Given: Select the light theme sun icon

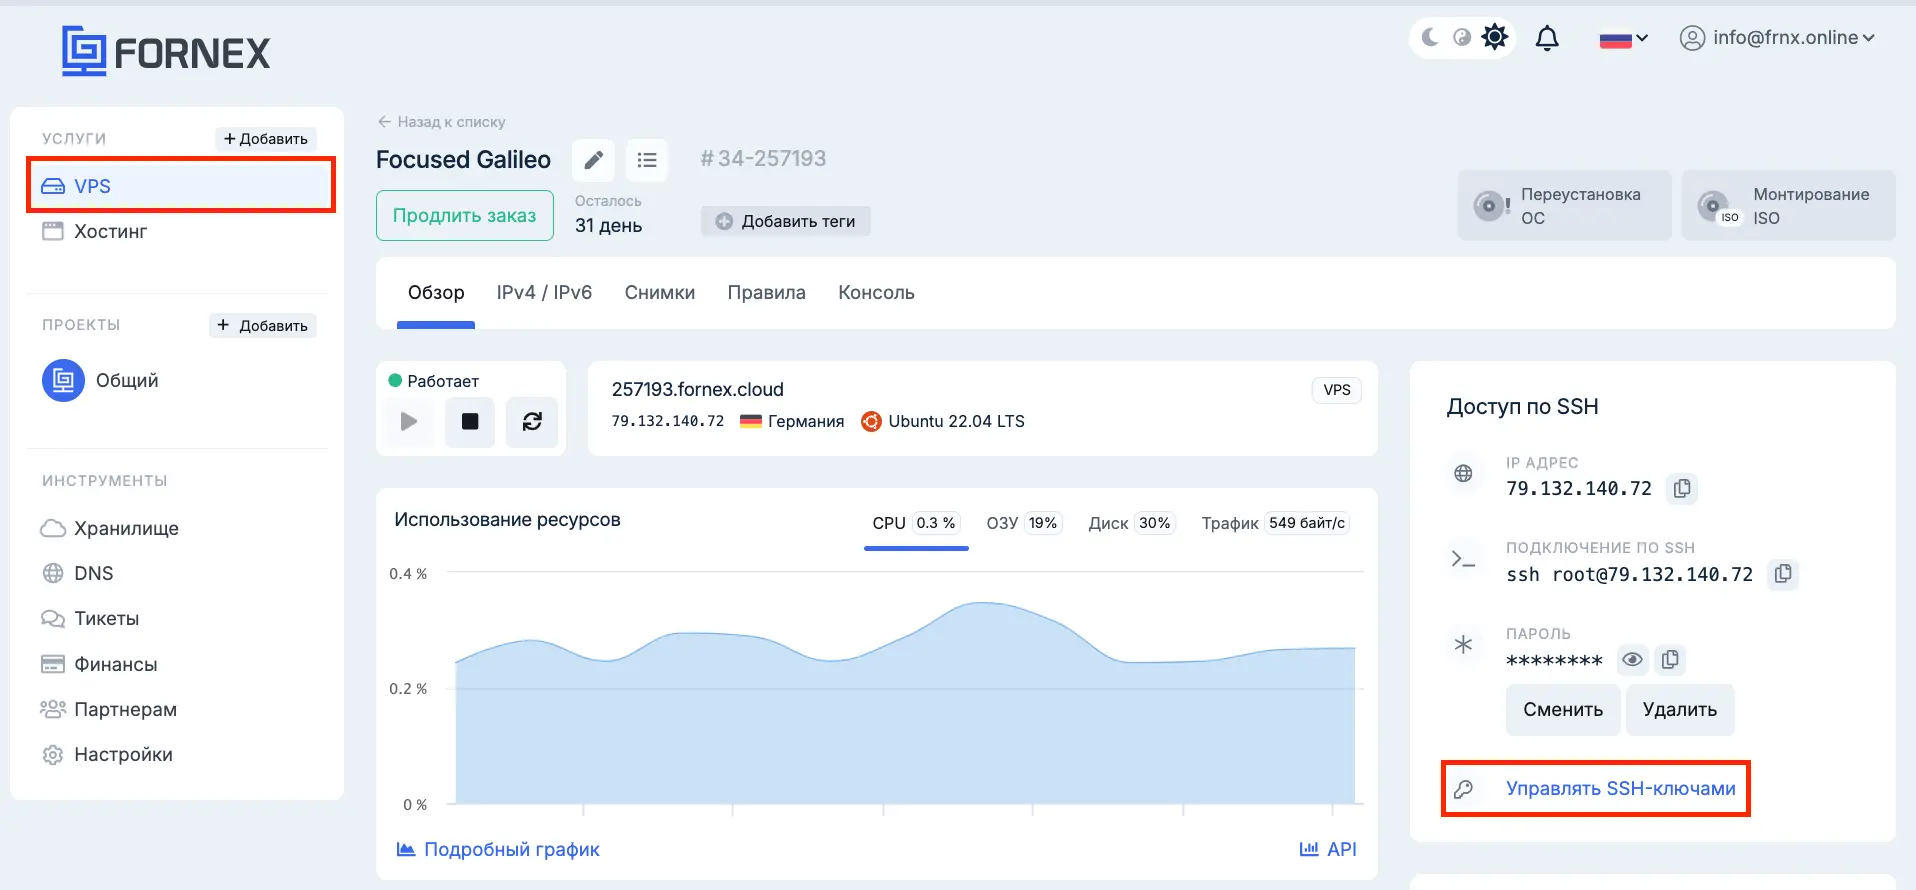Looking at the screenshot, I should 1494,37.
